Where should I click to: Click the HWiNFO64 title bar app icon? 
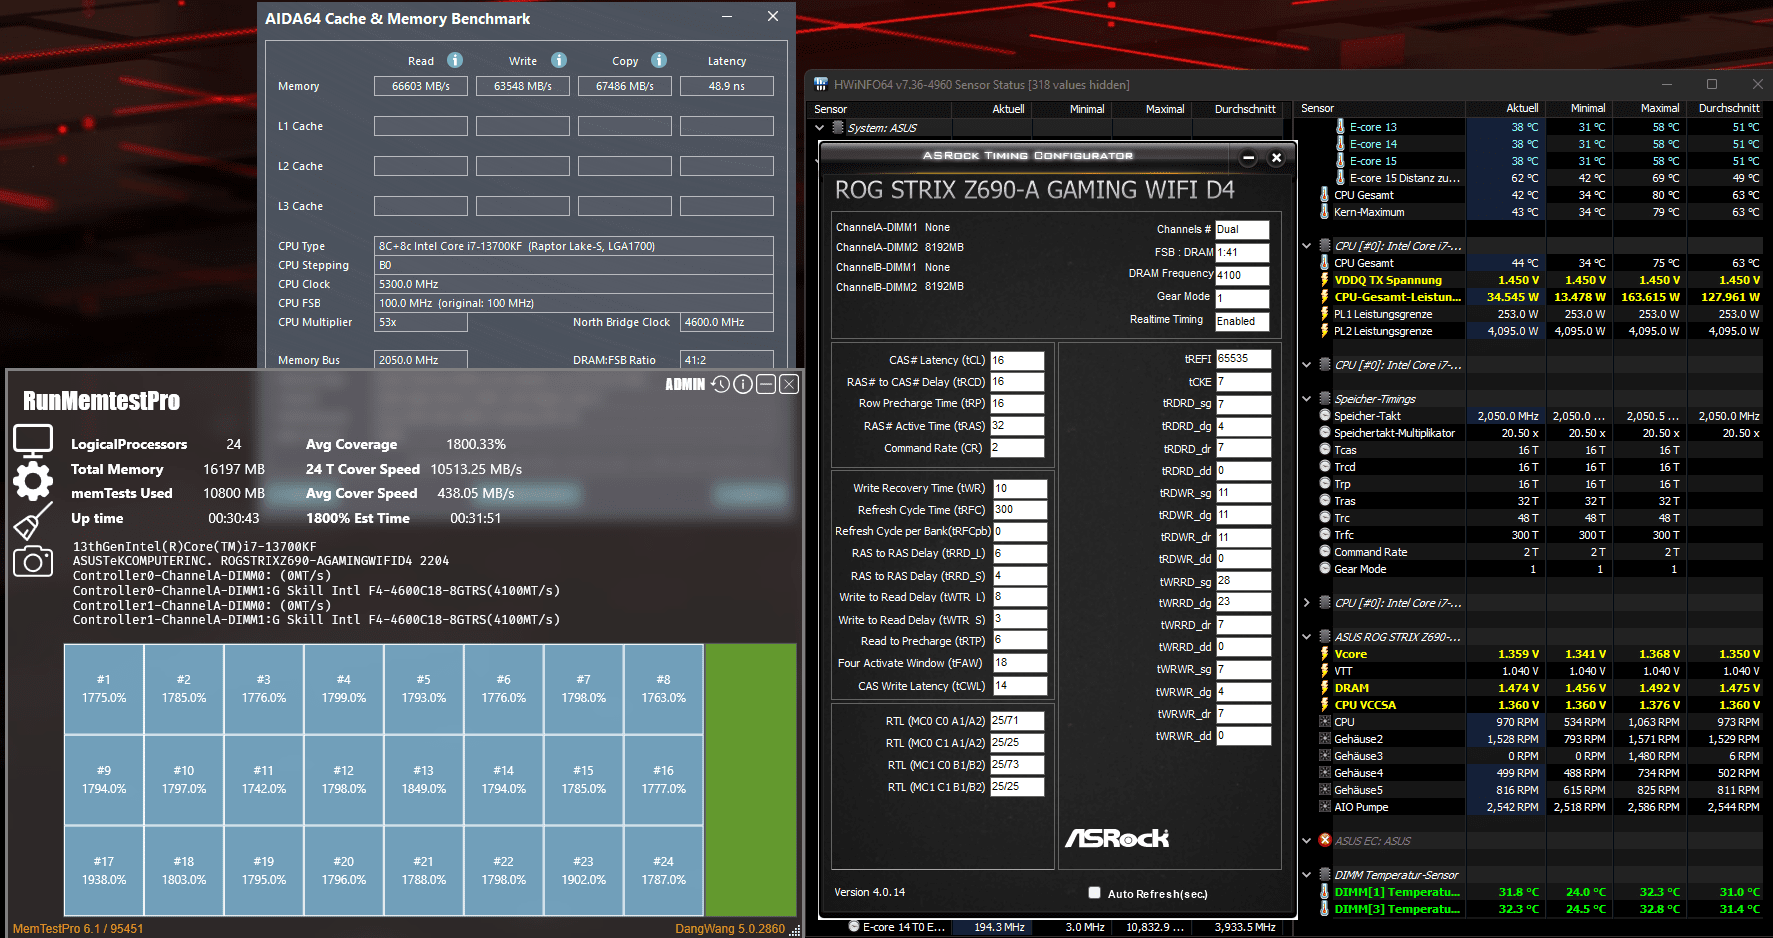pyautogui.click(x=821, y=84)
